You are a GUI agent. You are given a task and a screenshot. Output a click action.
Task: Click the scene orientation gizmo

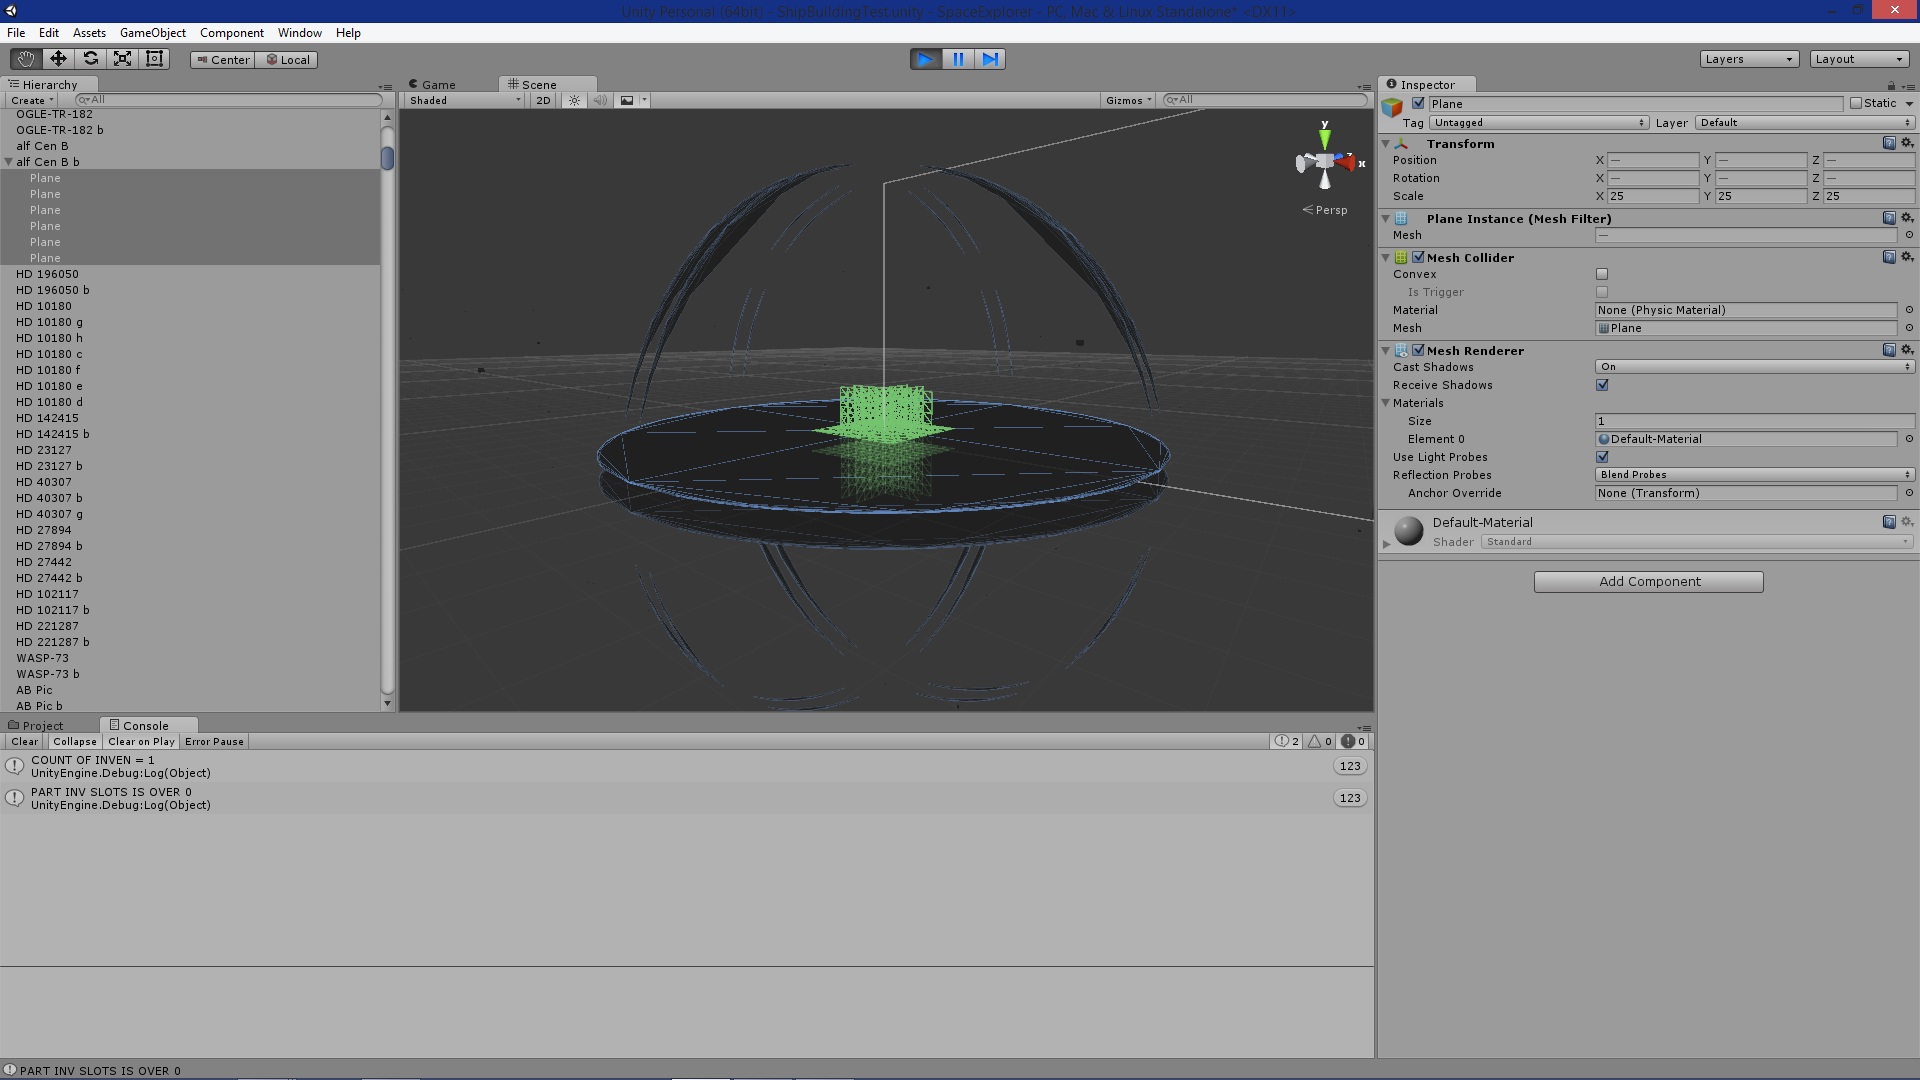[x=1325, y=161]
